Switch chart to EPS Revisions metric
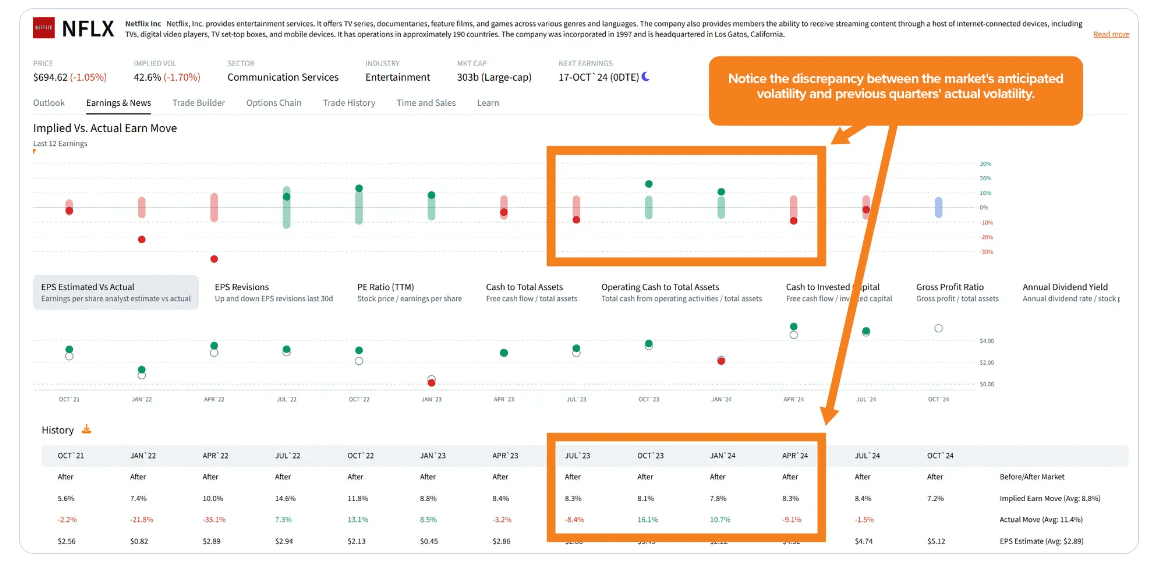This screenshot has width=1156, height=563. (x=242, y=287)
